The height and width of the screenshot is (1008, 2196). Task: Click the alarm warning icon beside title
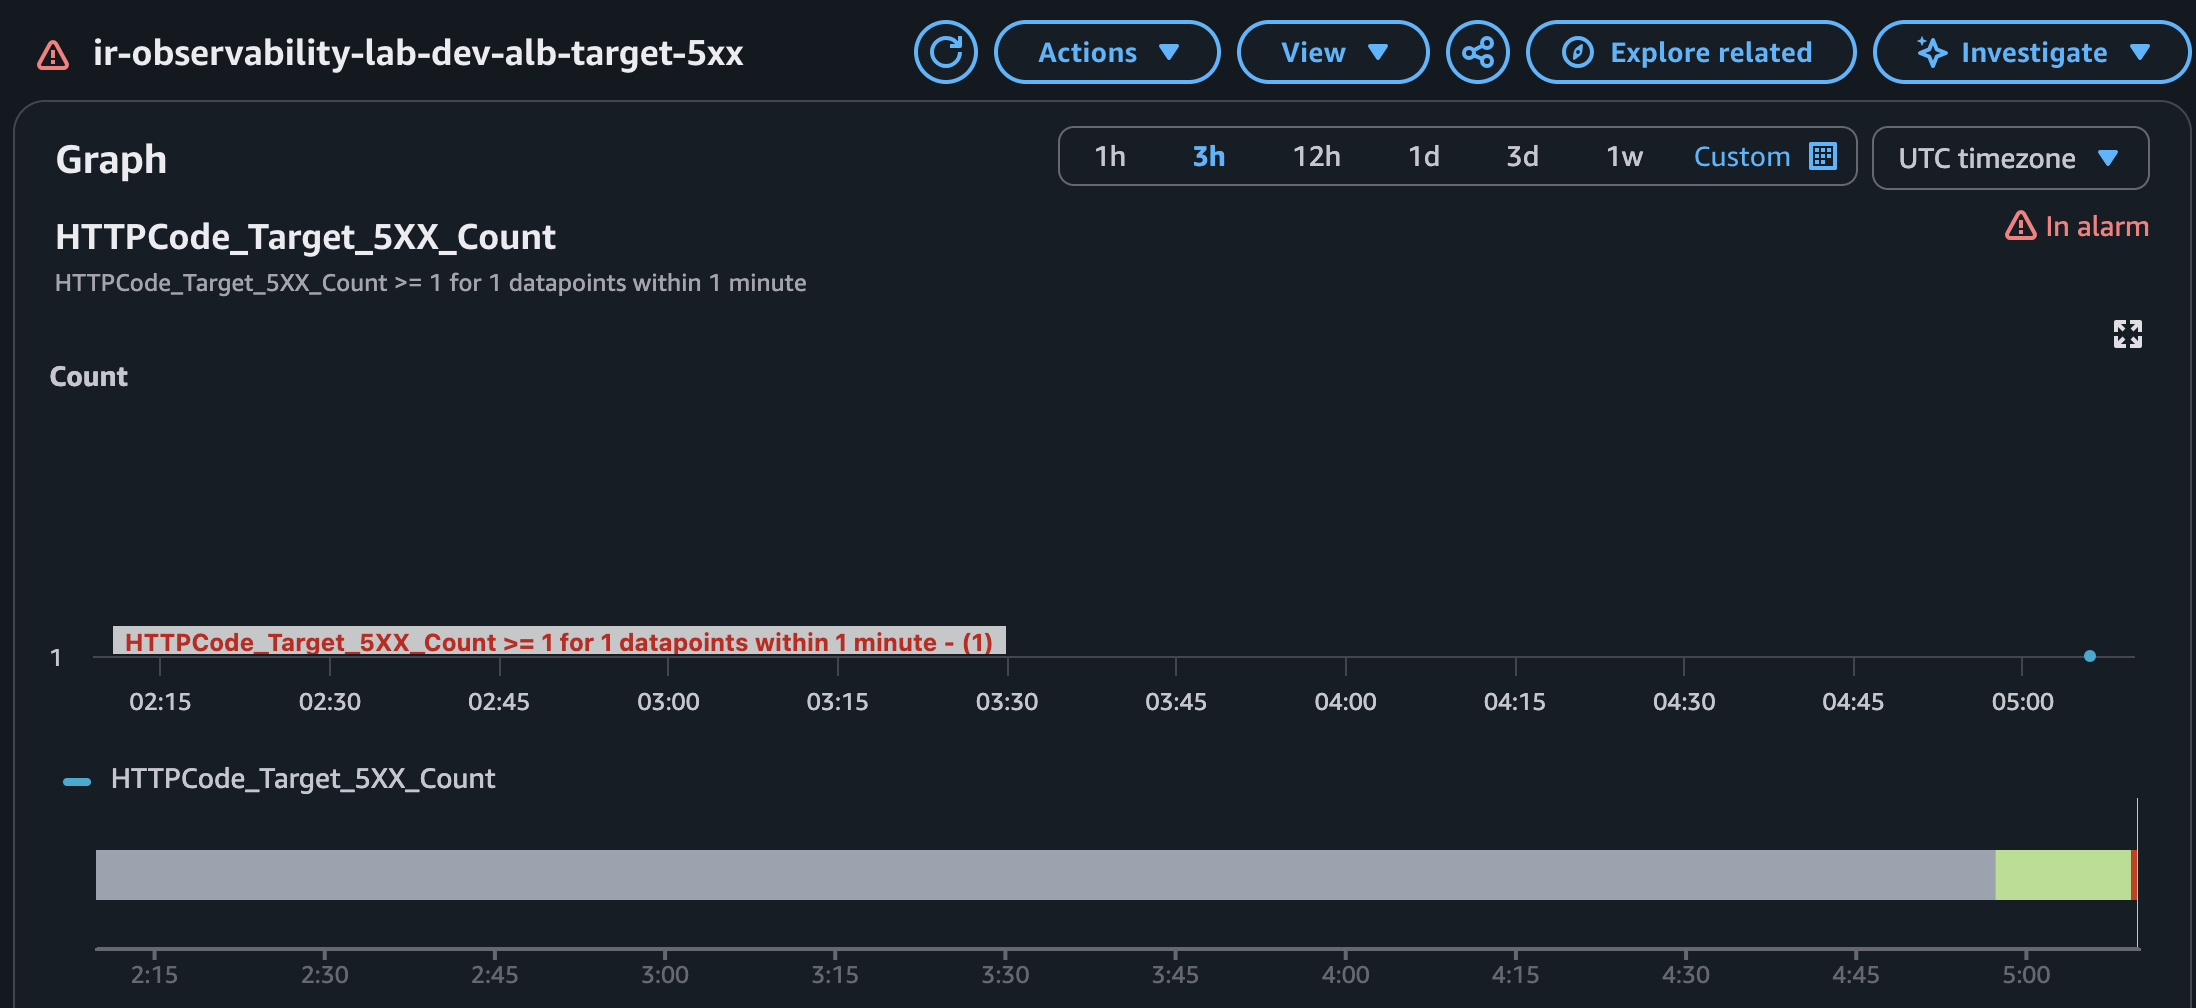pos(53,54)
